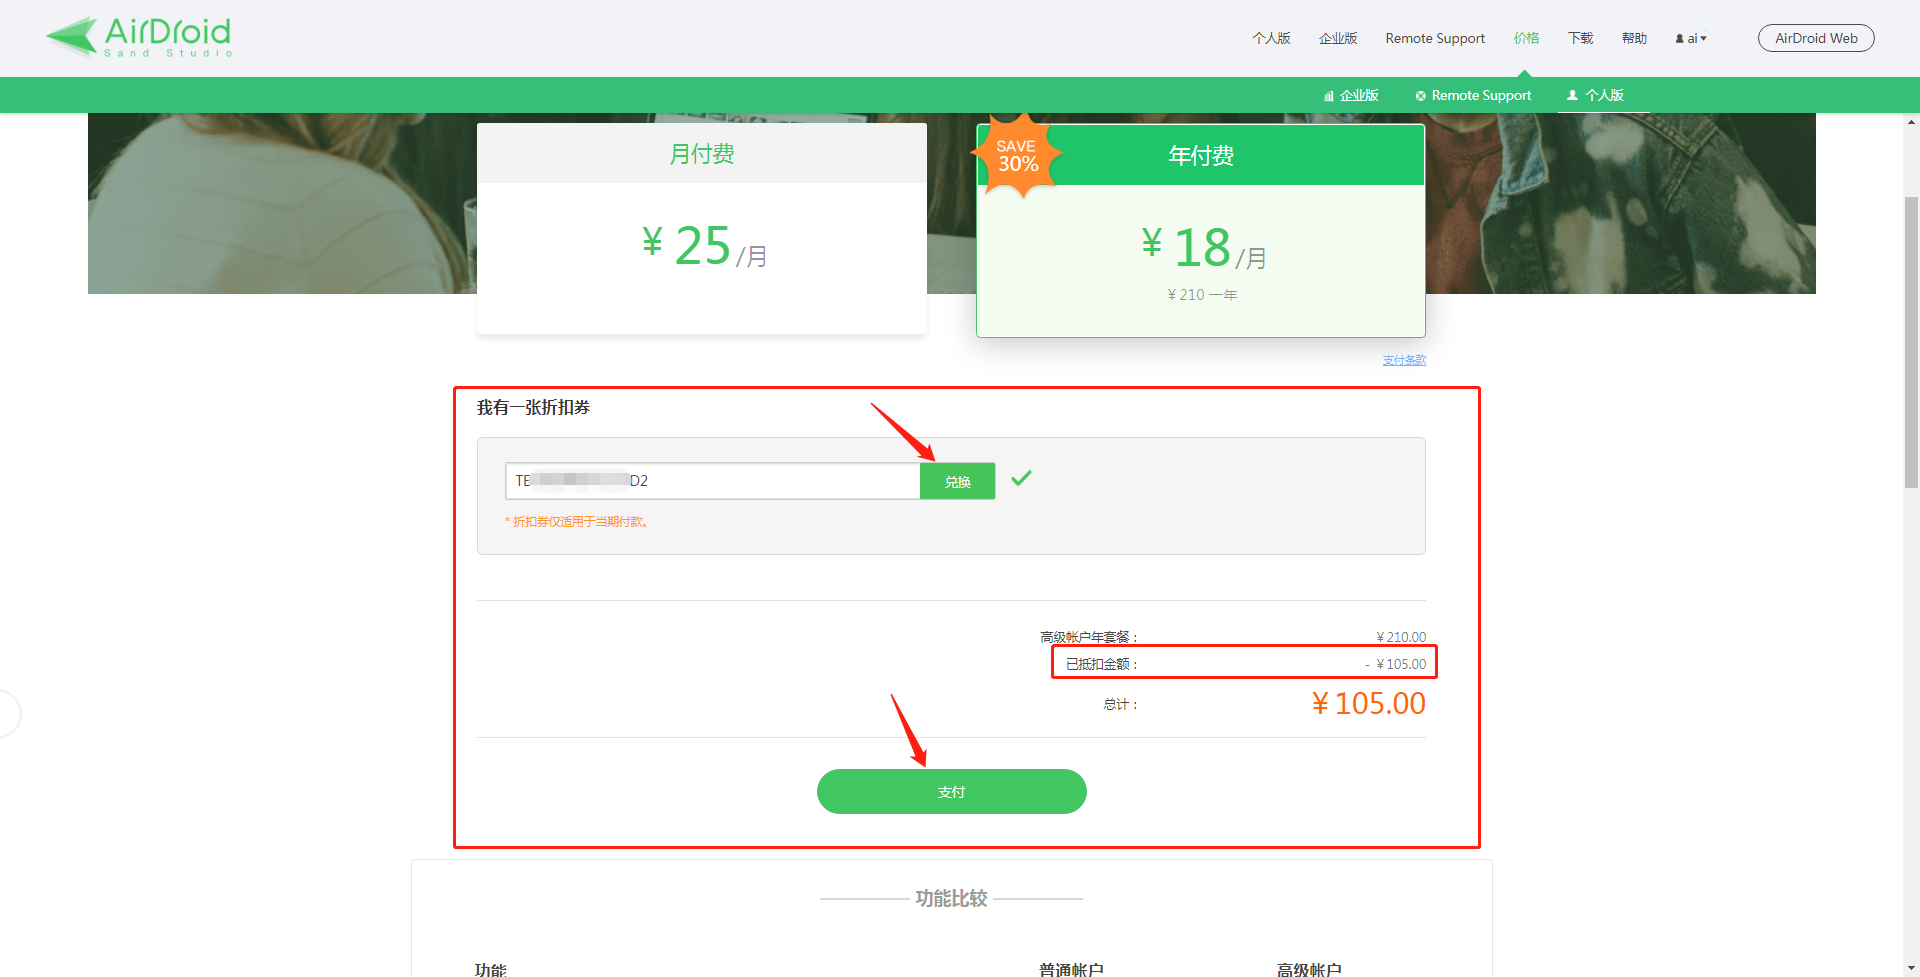The width and height of the screenshot is (1920, 977).
Task: Click the ￥105.00 total amount
Action: click(1368, 703)
